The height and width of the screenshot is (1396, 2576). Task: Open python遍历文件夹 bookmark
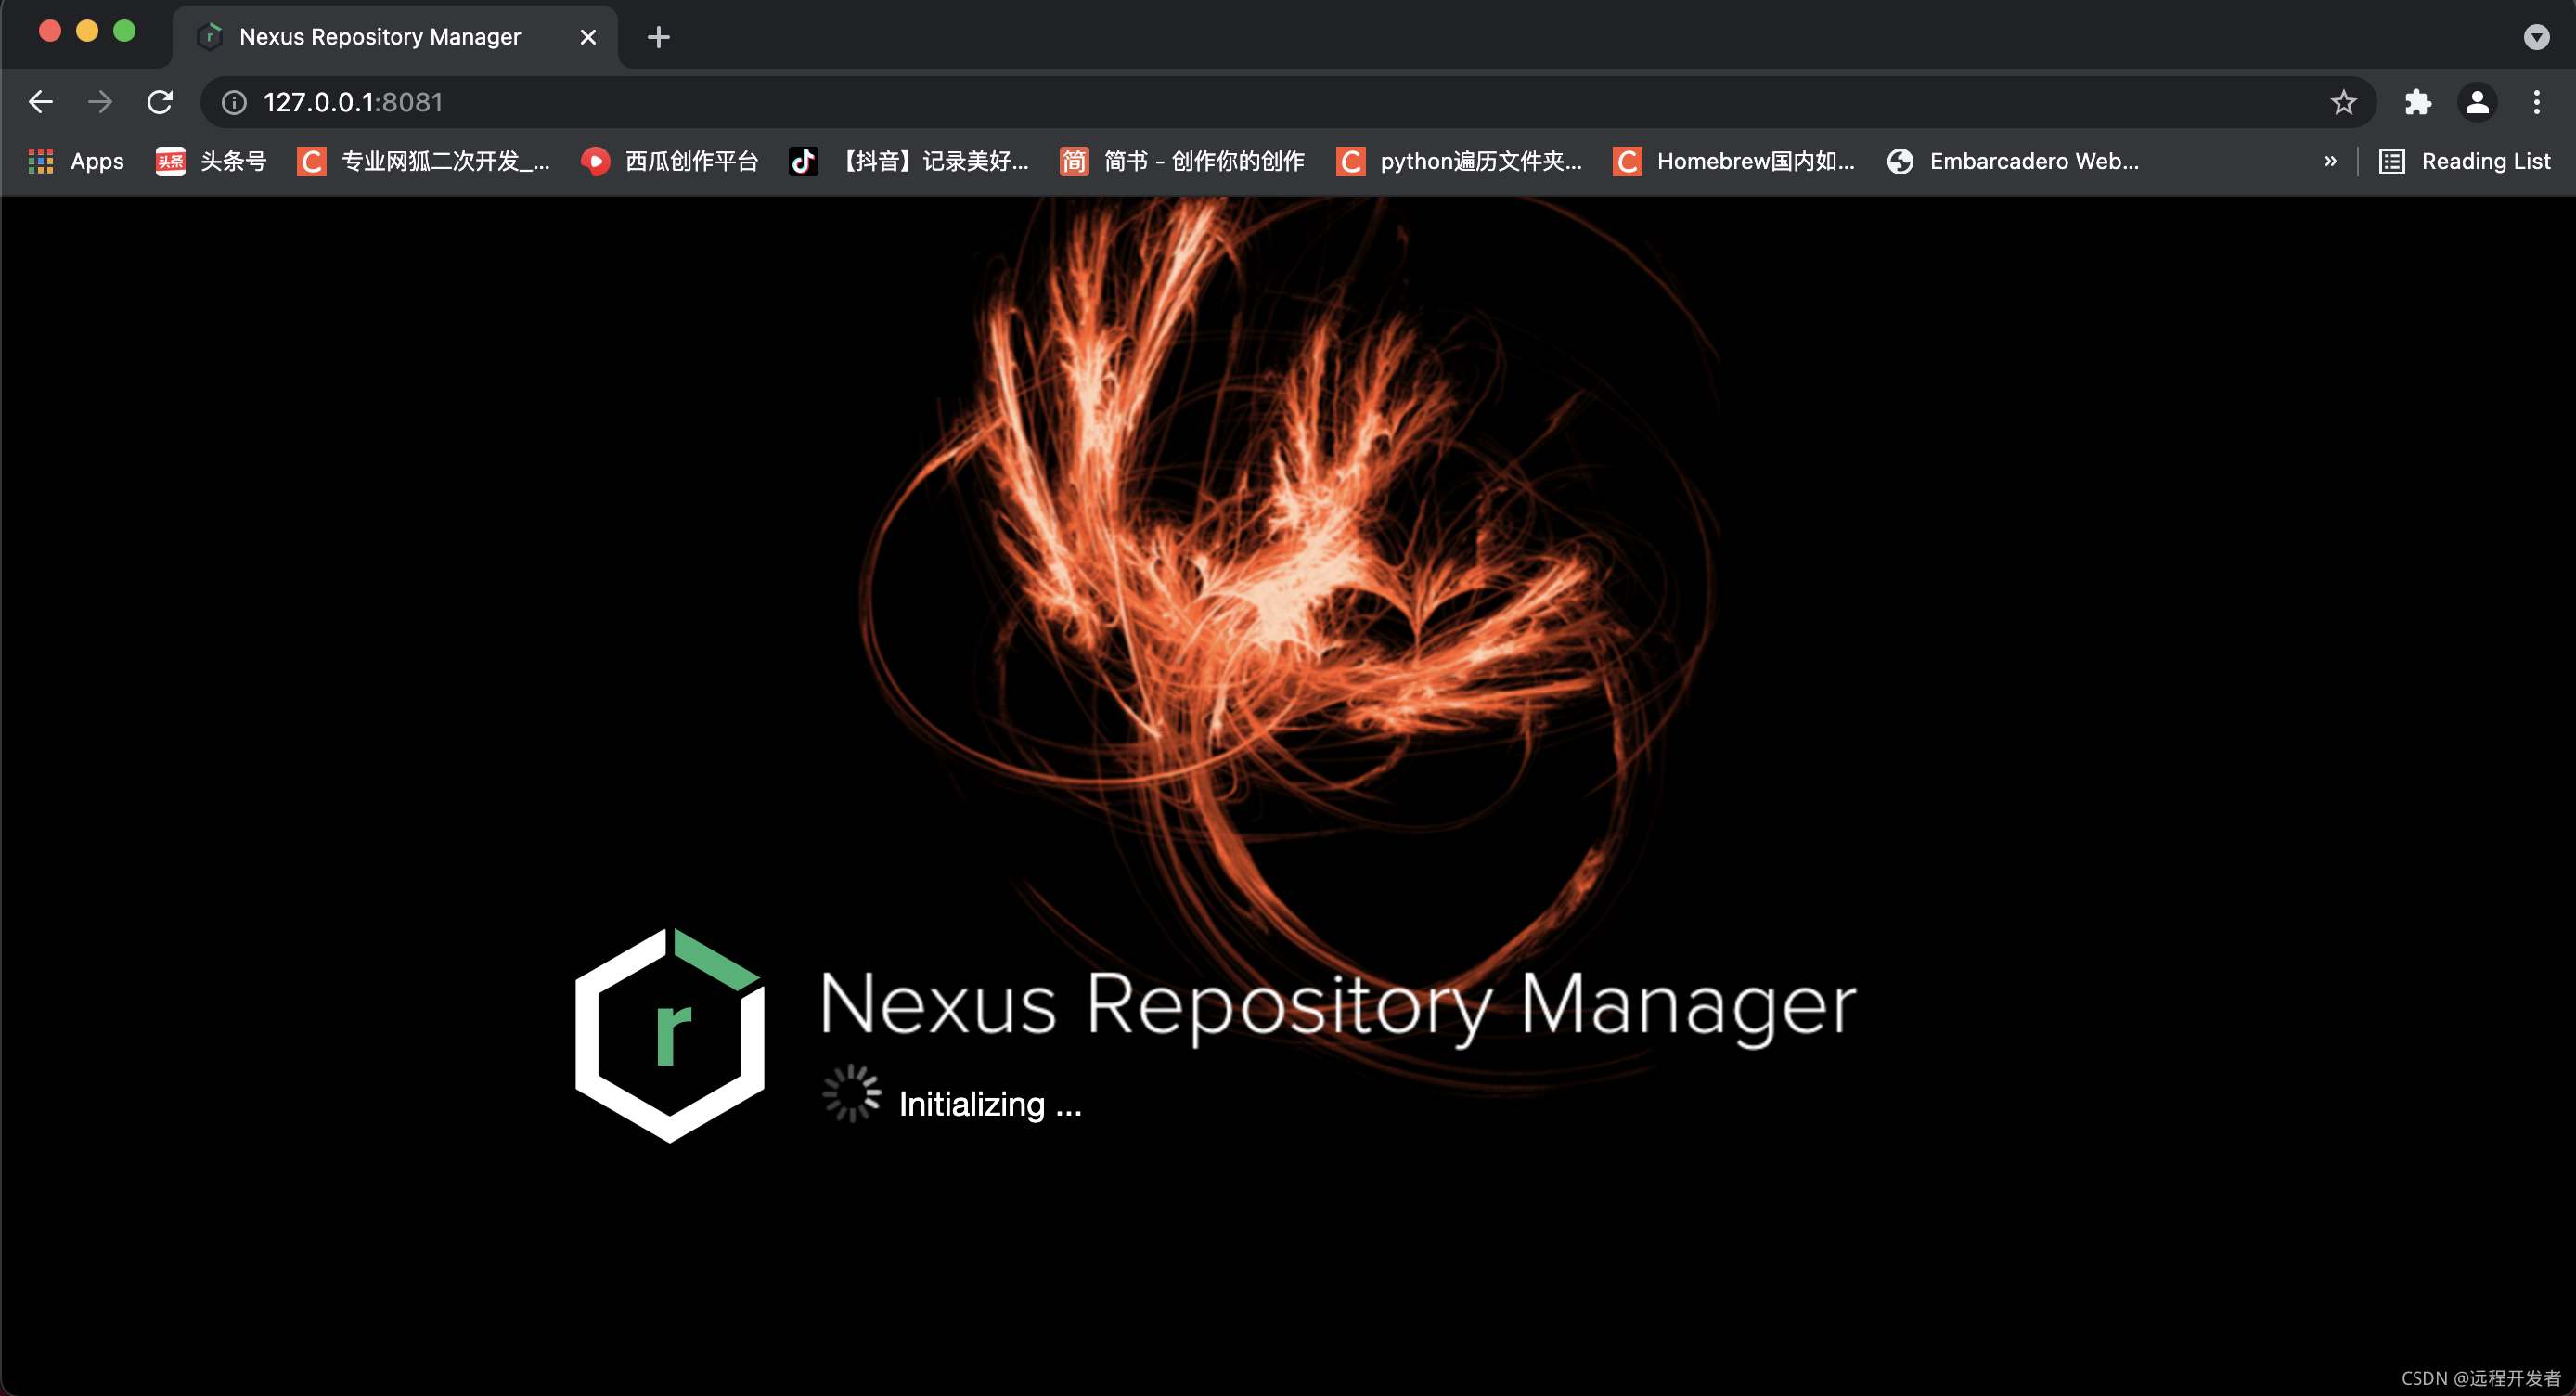click(1459, 161)
